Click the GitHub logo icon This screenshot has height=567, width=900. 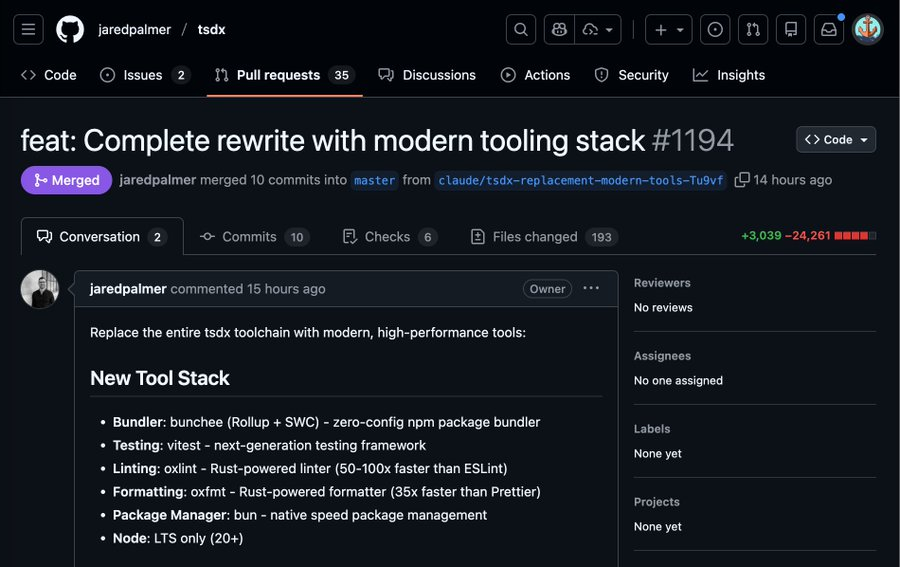pos(70,30)
